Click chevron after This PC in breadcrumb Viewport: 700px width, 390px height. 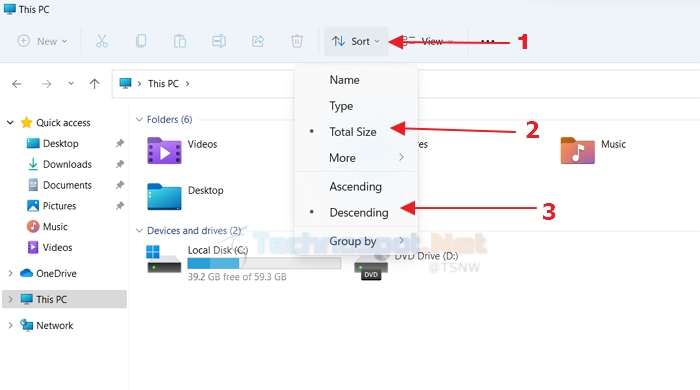click(188, 83)
